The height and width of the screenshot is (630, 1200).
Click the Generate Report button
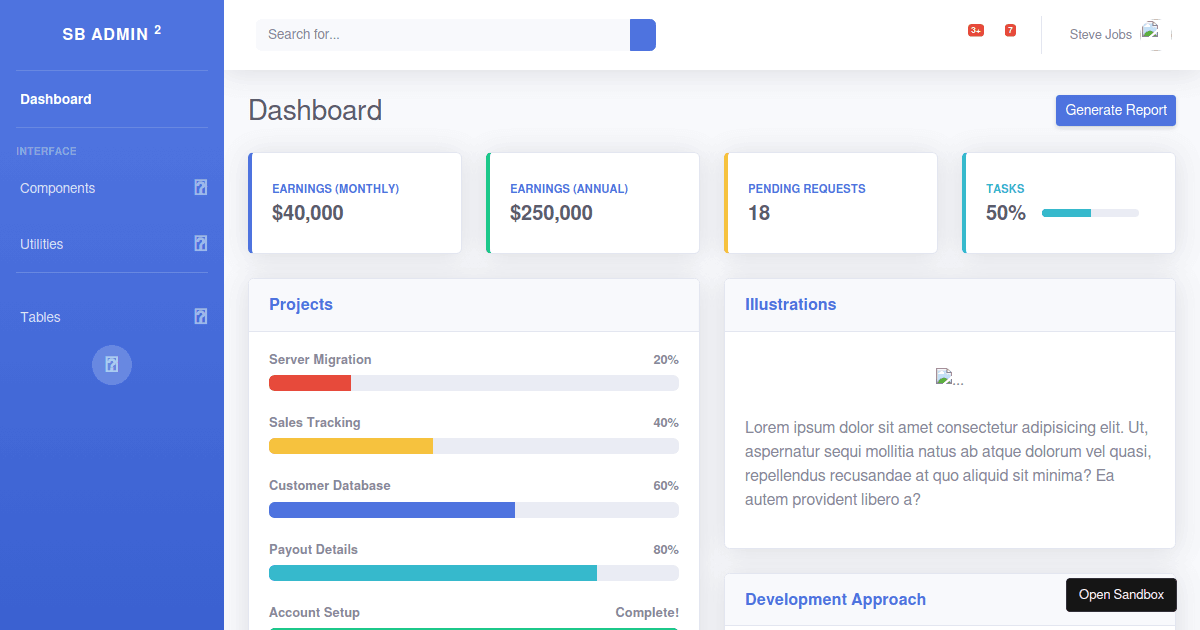tap(1115, 110)
